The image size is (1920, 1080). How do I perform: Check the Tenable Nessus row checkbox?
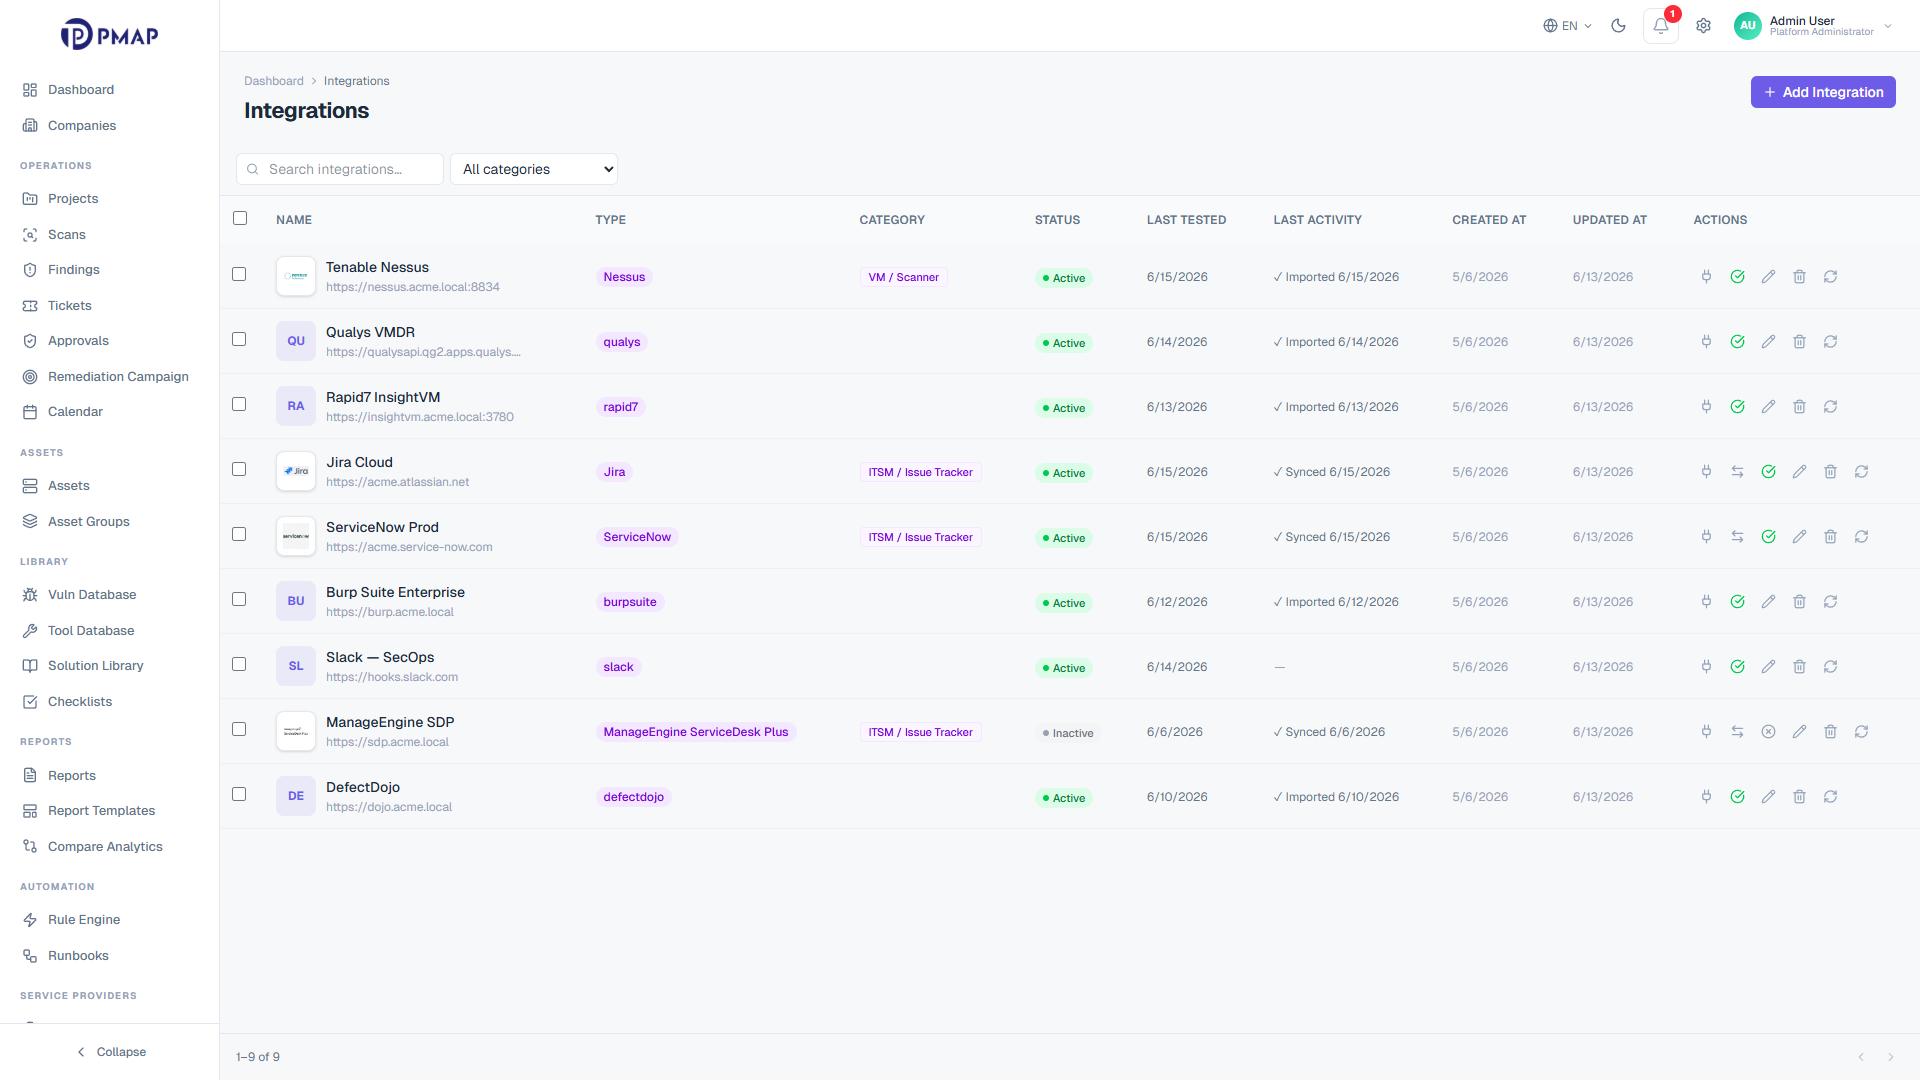tap(239, 274)
